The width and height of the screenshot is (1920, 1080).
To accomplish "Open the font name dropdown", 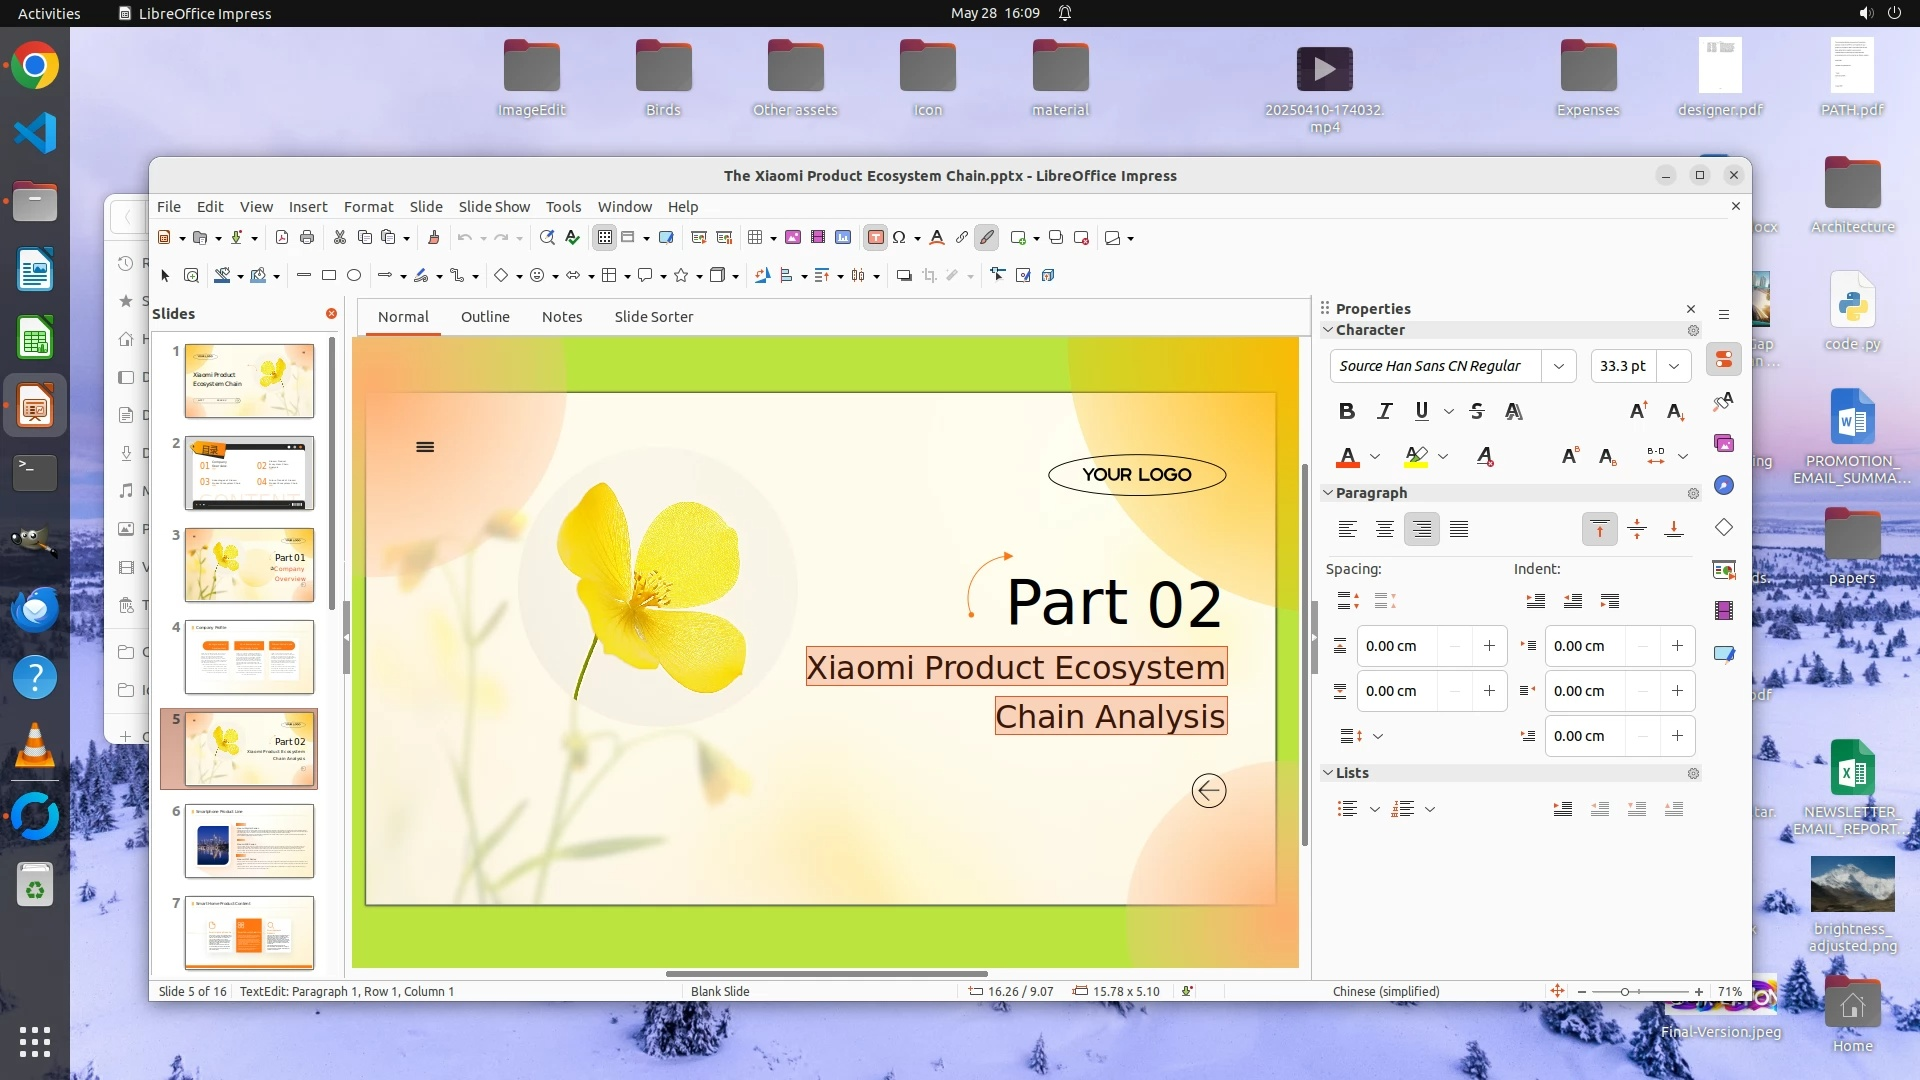I will pyautogui.click(x=1558, y=366).
